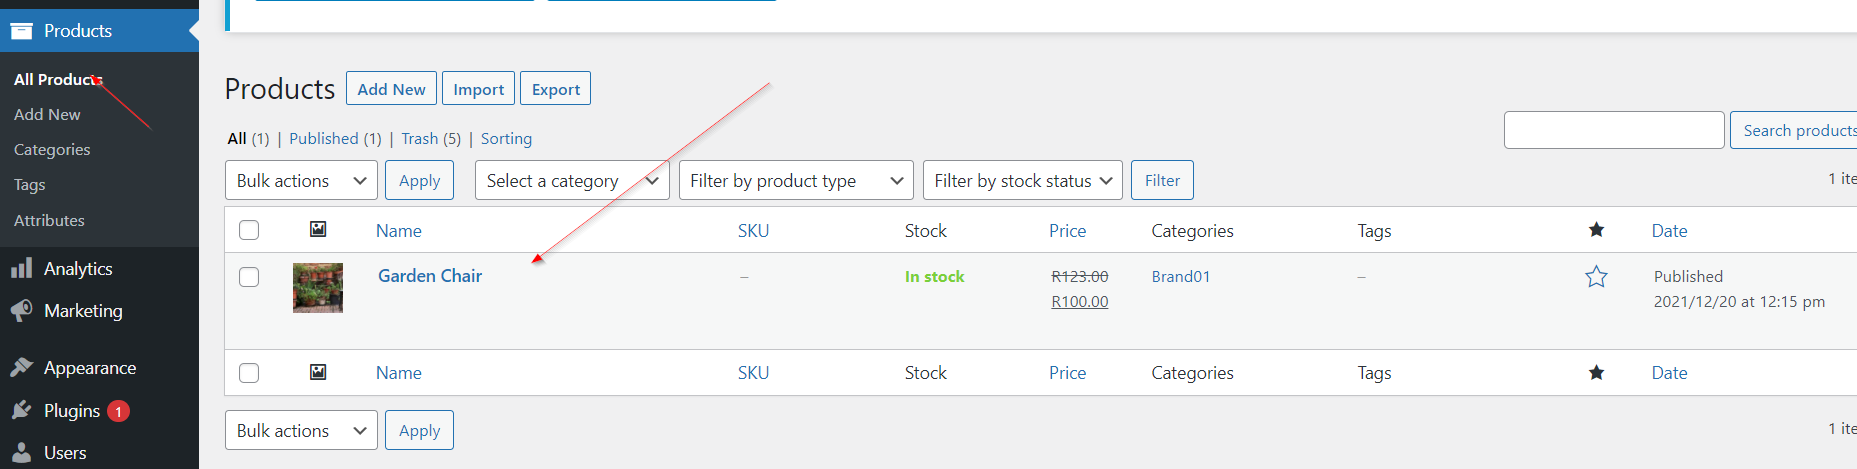1857x469 pixels.
Task: Click the image column icon in table header
Action: click(318, 230)
